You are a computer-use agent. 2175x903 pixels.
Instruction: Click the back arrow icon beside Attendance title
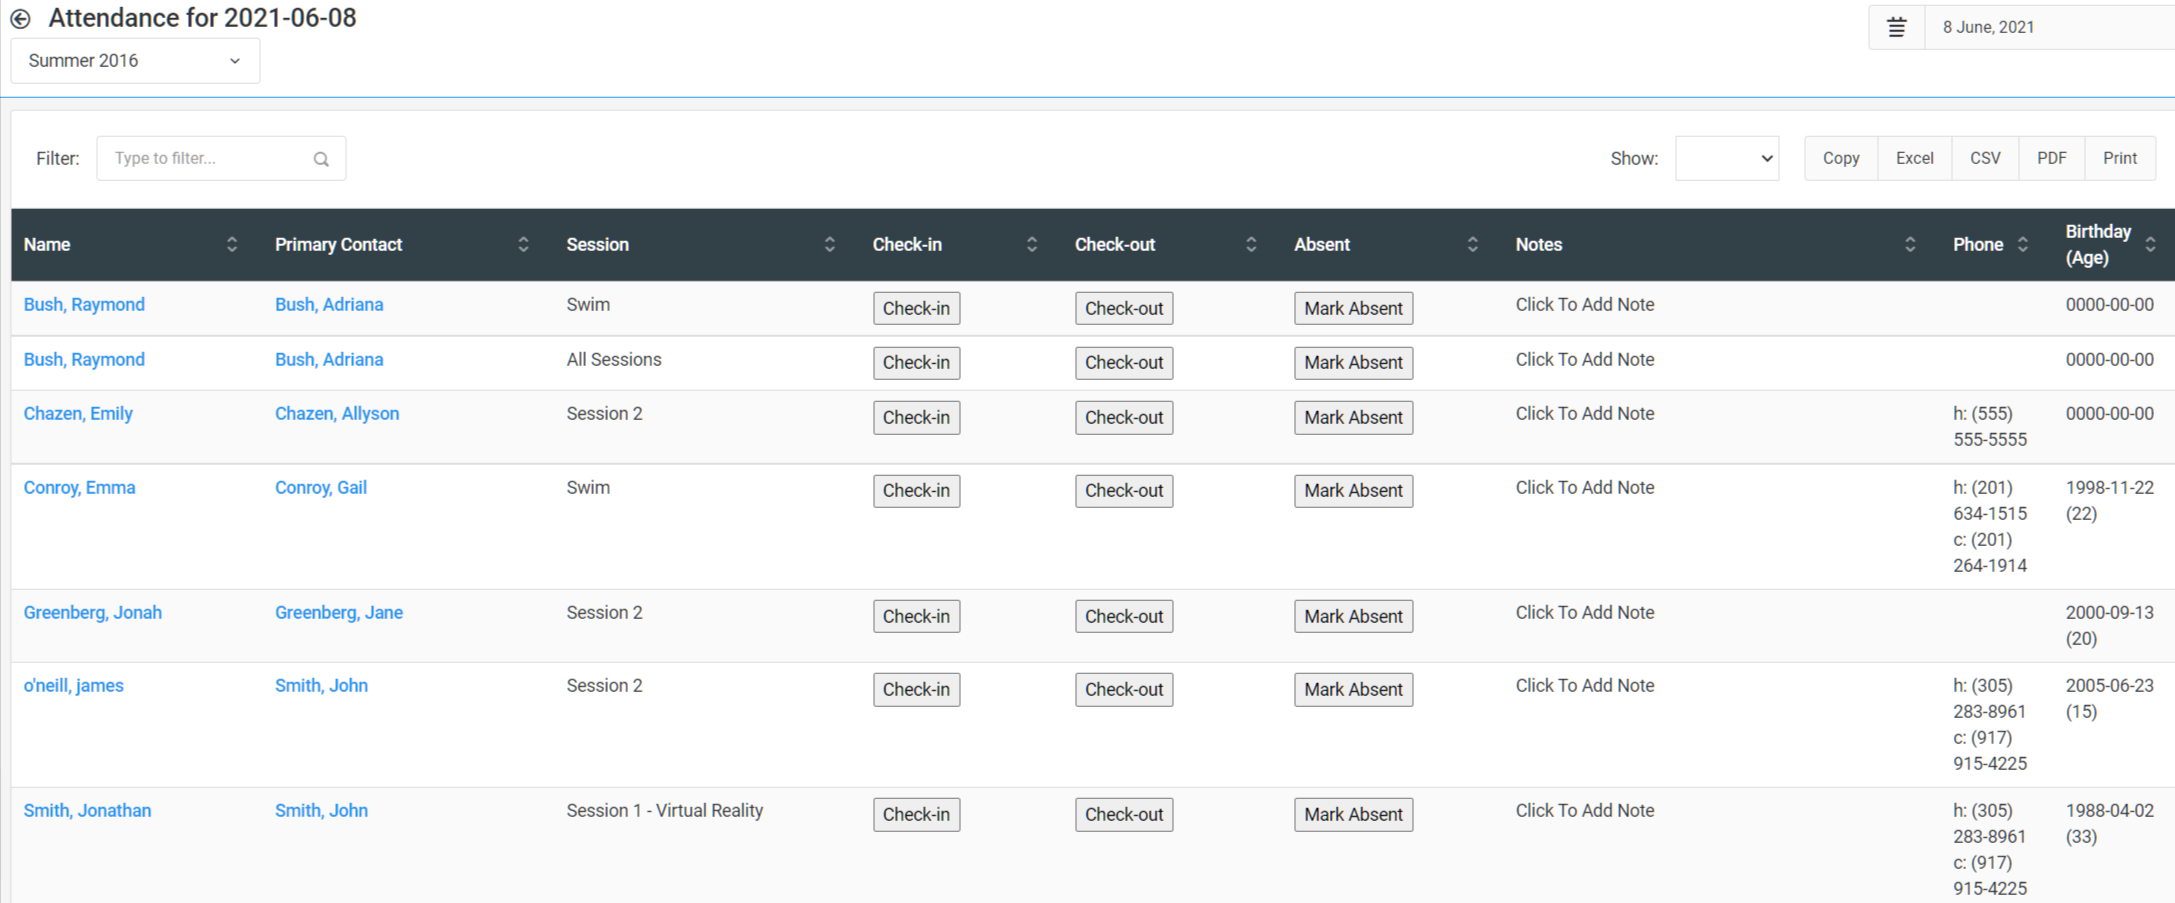pos(20,19)
